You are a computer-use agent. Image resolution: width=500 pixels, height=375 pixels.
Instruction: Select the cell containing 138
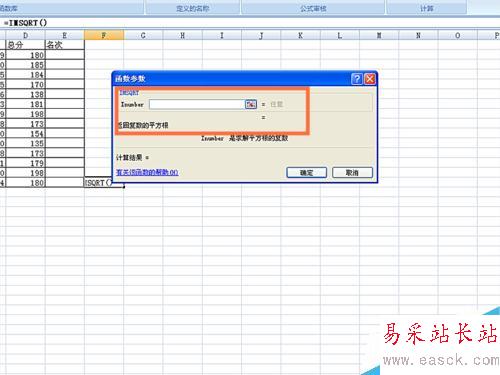[25, 94]
